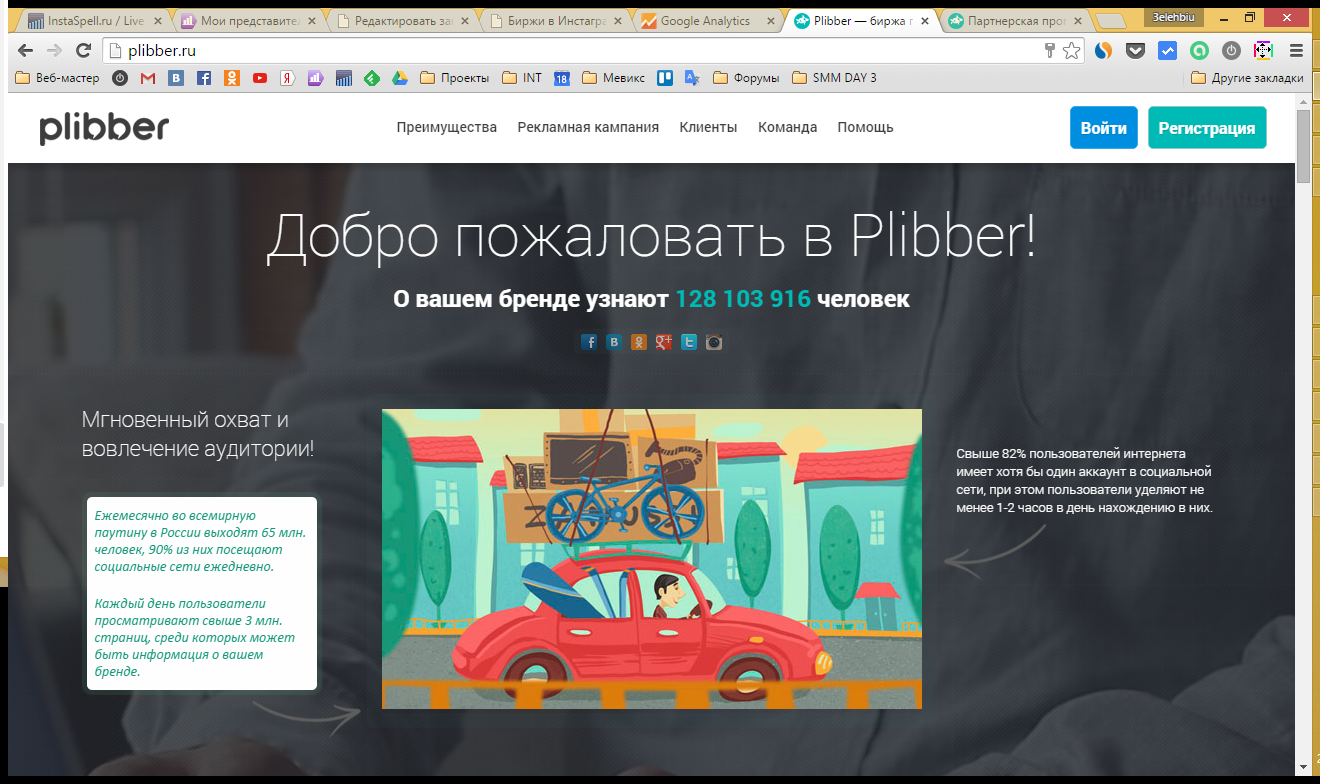Click the green circular extension icon
Screen dimensions: 1320x784
click(x=1199, y=50)
